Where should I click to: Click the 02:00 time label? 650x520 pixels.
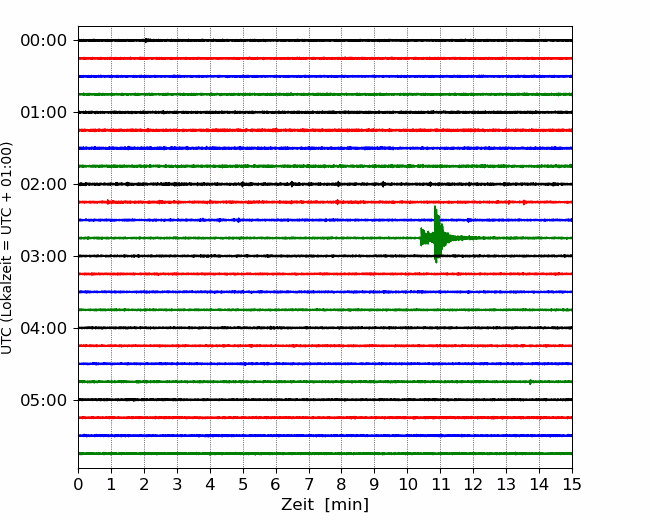click(x=44, y=184)
